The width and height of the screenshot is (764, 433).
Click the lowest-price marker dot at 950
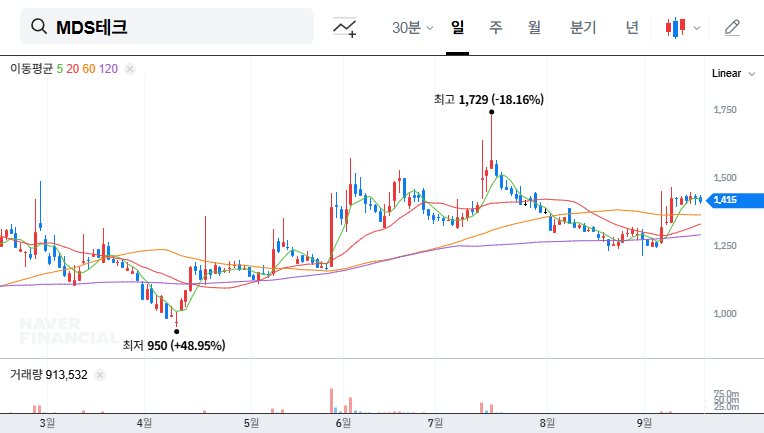[176, 332]
